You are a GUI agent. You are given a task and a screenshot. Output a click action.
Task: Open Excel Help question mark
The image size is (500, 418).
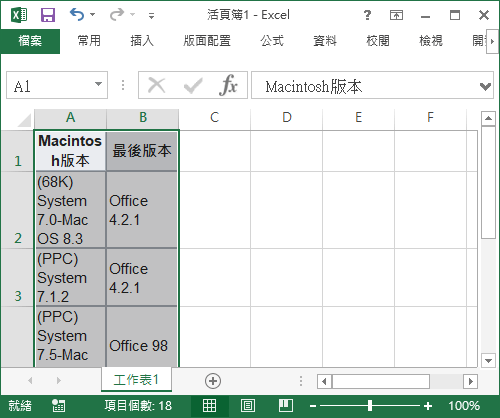[367, 15]
